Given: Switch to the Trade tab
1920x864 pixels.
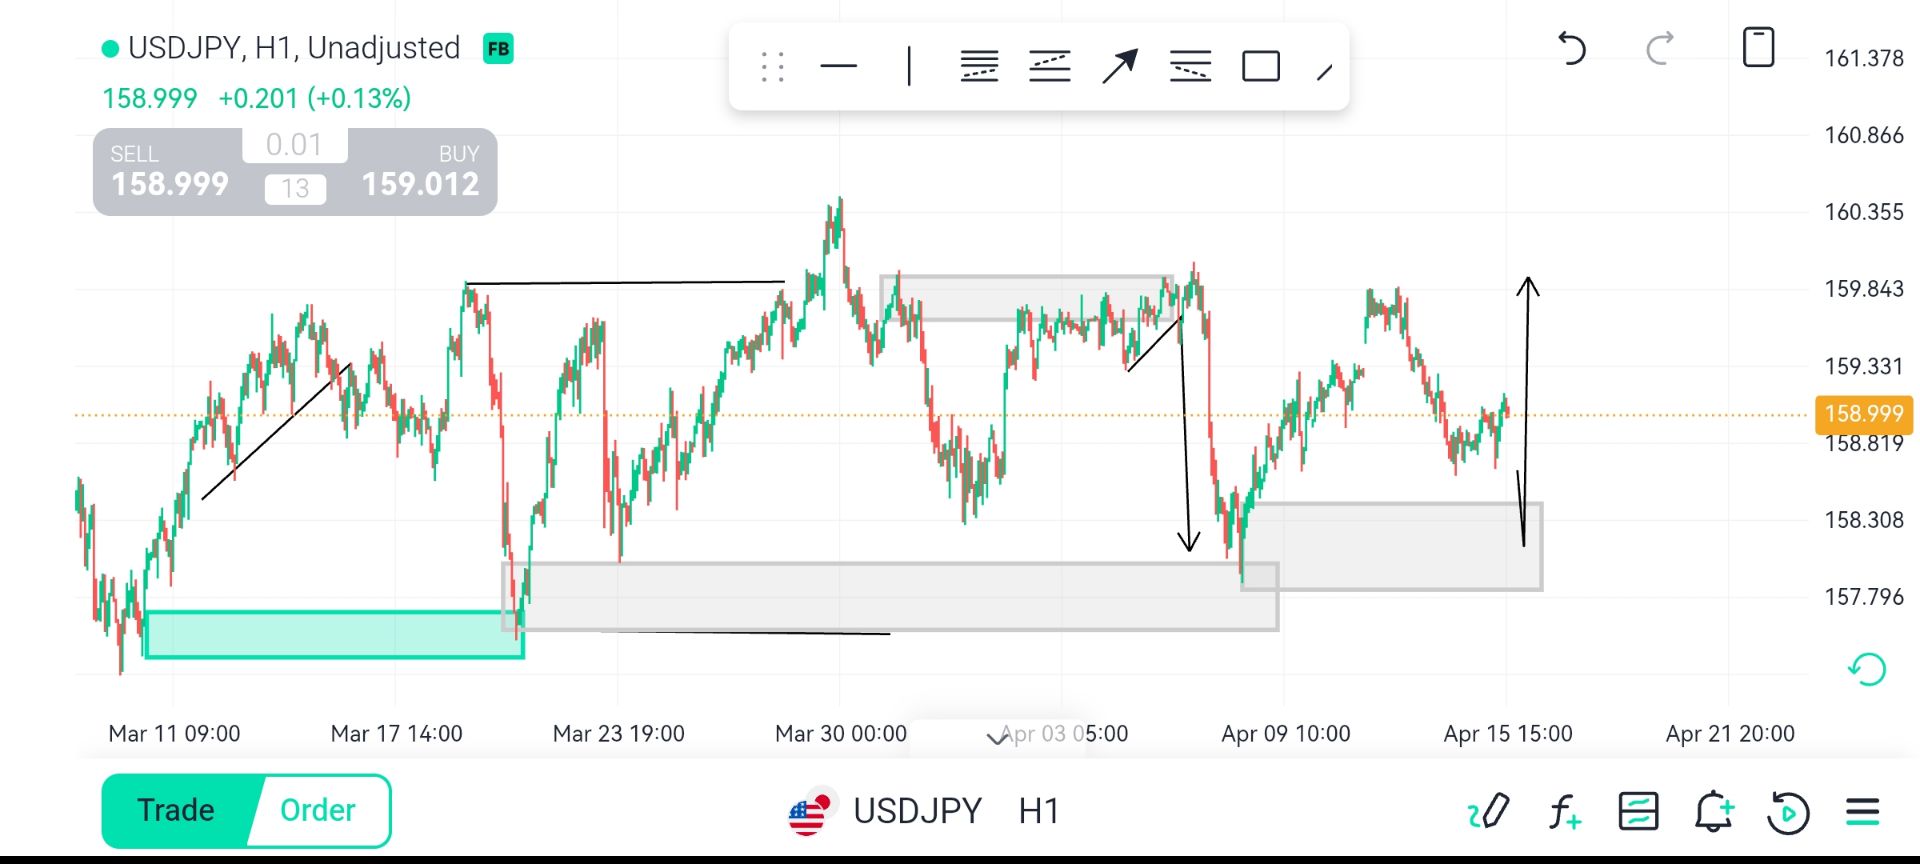Looking at the screenshot, I should pyautogui.click(x=176, y=810).
